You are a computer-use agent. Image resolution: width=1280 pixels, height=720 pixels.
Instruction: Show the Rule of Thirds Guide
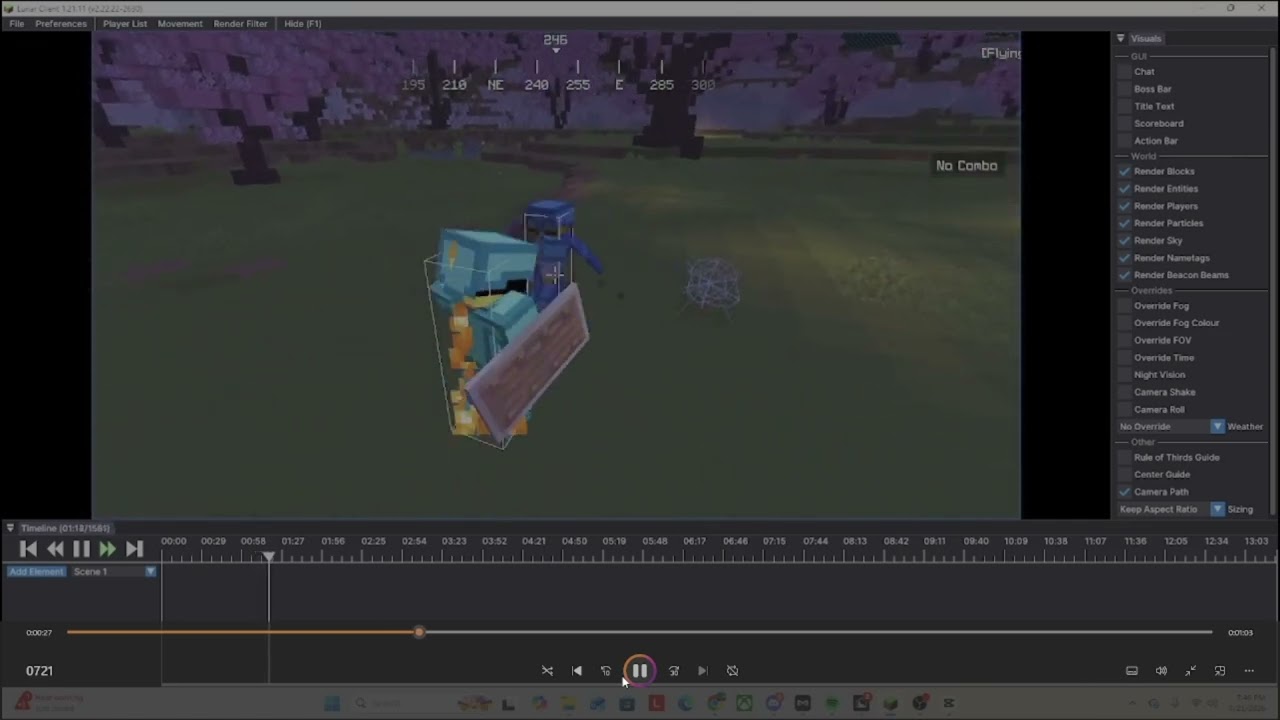click(1125, 458)
